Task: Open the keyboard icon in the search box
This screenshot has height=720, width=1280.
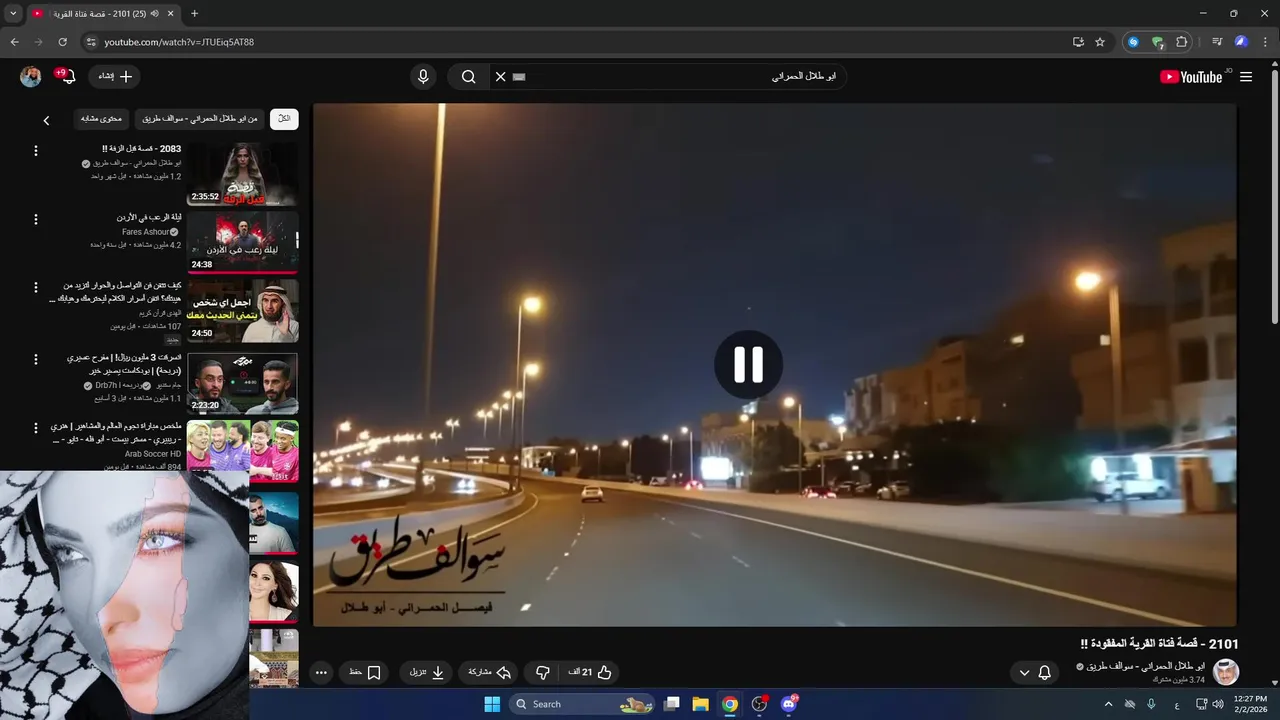Action: [x=519, y=77]
